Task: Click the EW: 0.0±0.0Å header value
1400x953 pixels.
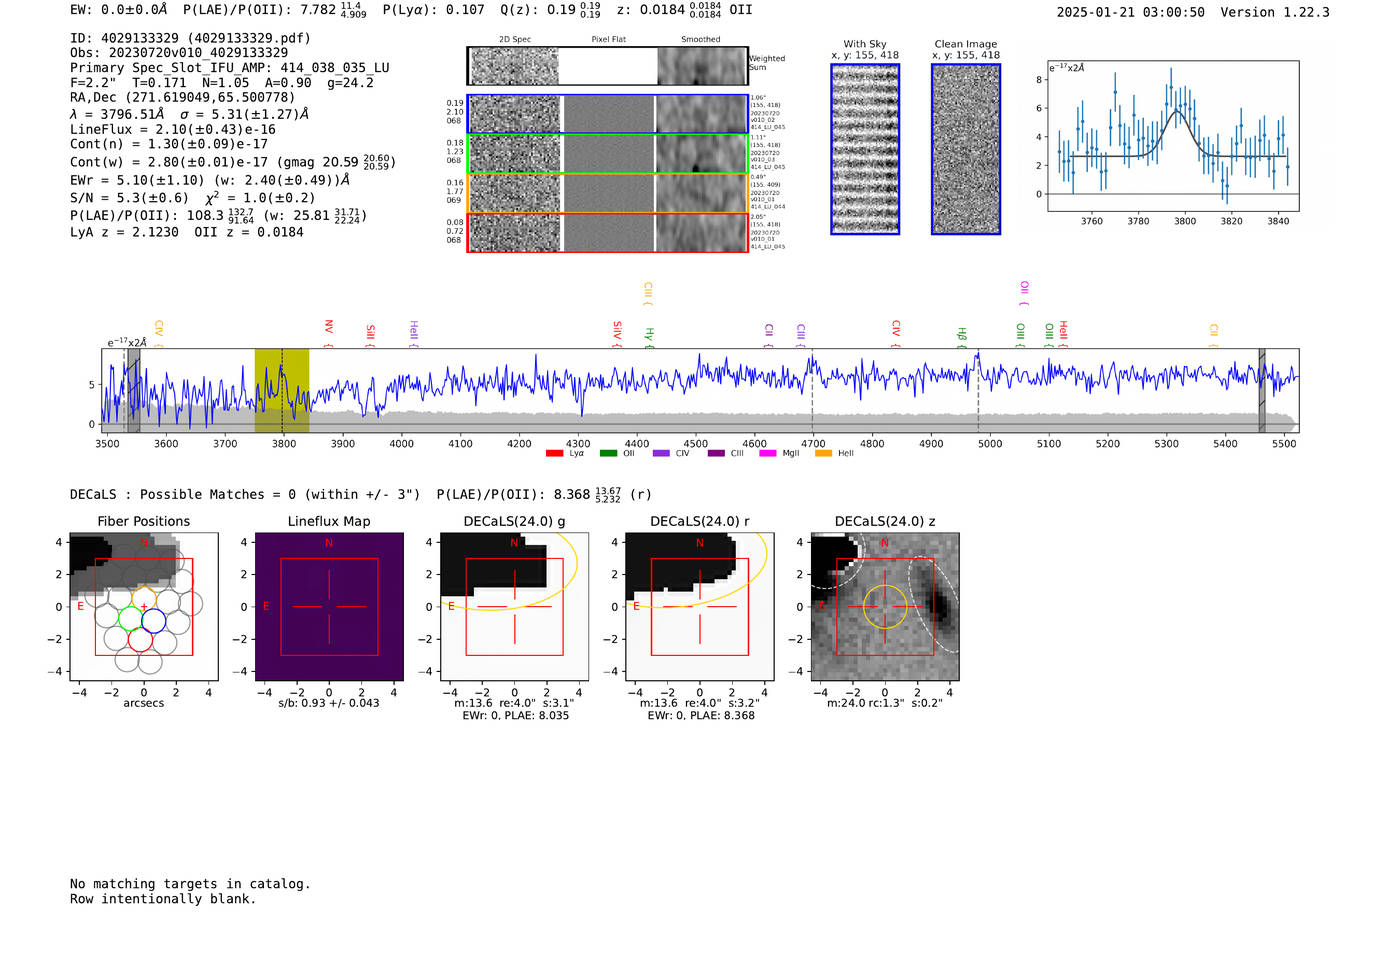Action: click(x=118, y=10)
